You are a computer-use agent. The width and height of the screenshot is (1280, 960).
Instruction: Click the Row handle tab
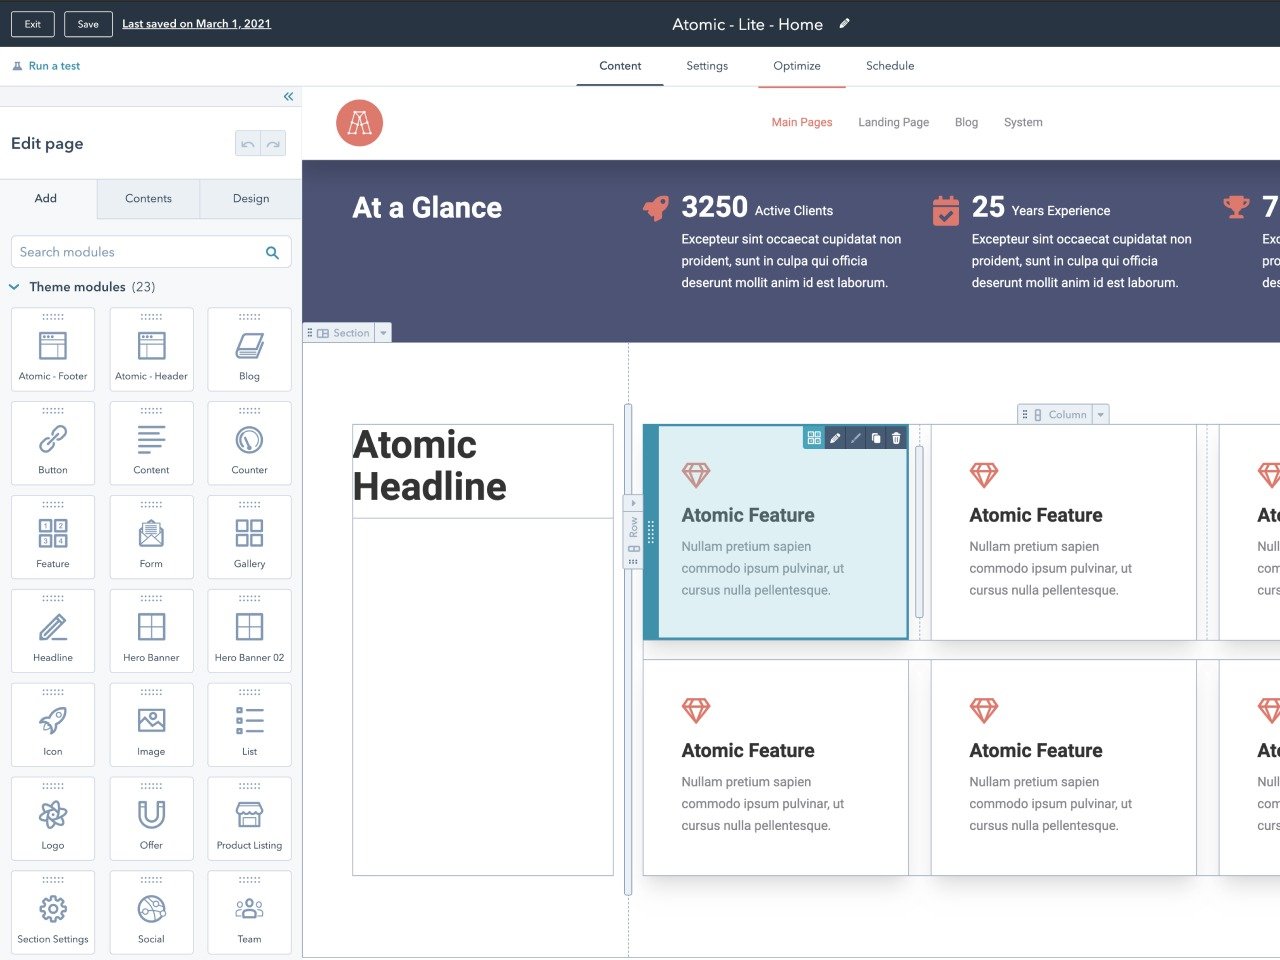633,530
